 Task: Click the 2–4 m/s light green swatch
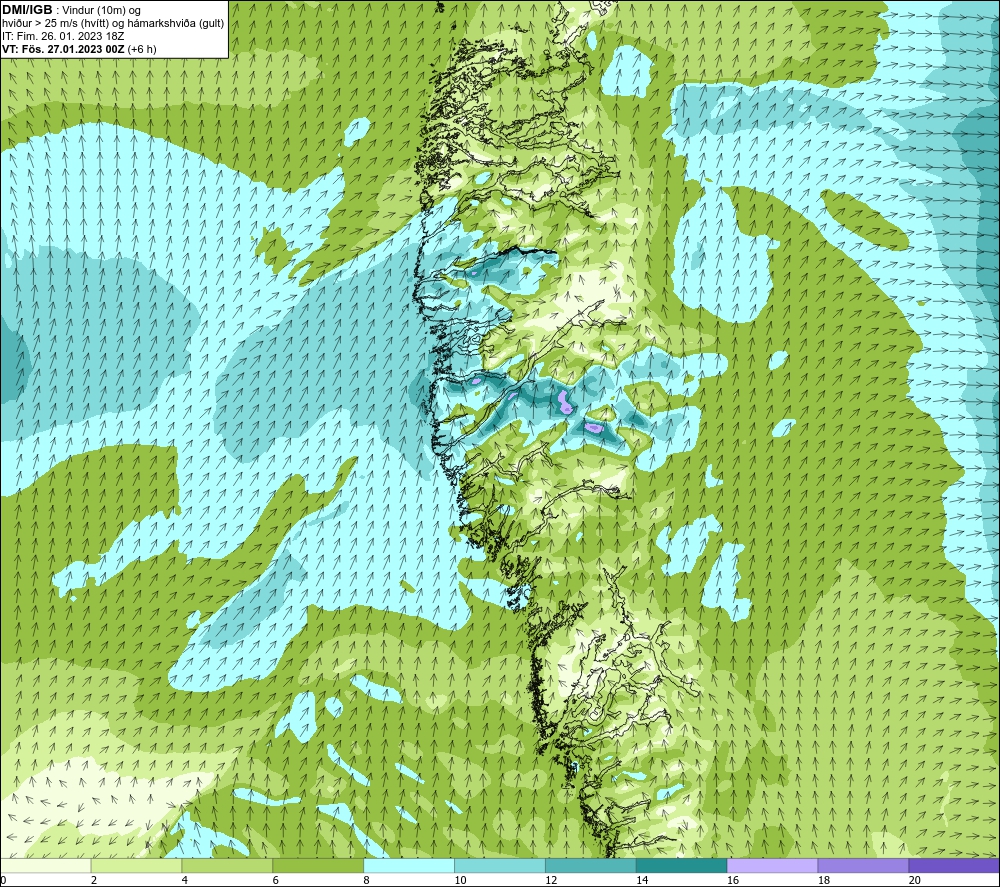pos(136,866)
